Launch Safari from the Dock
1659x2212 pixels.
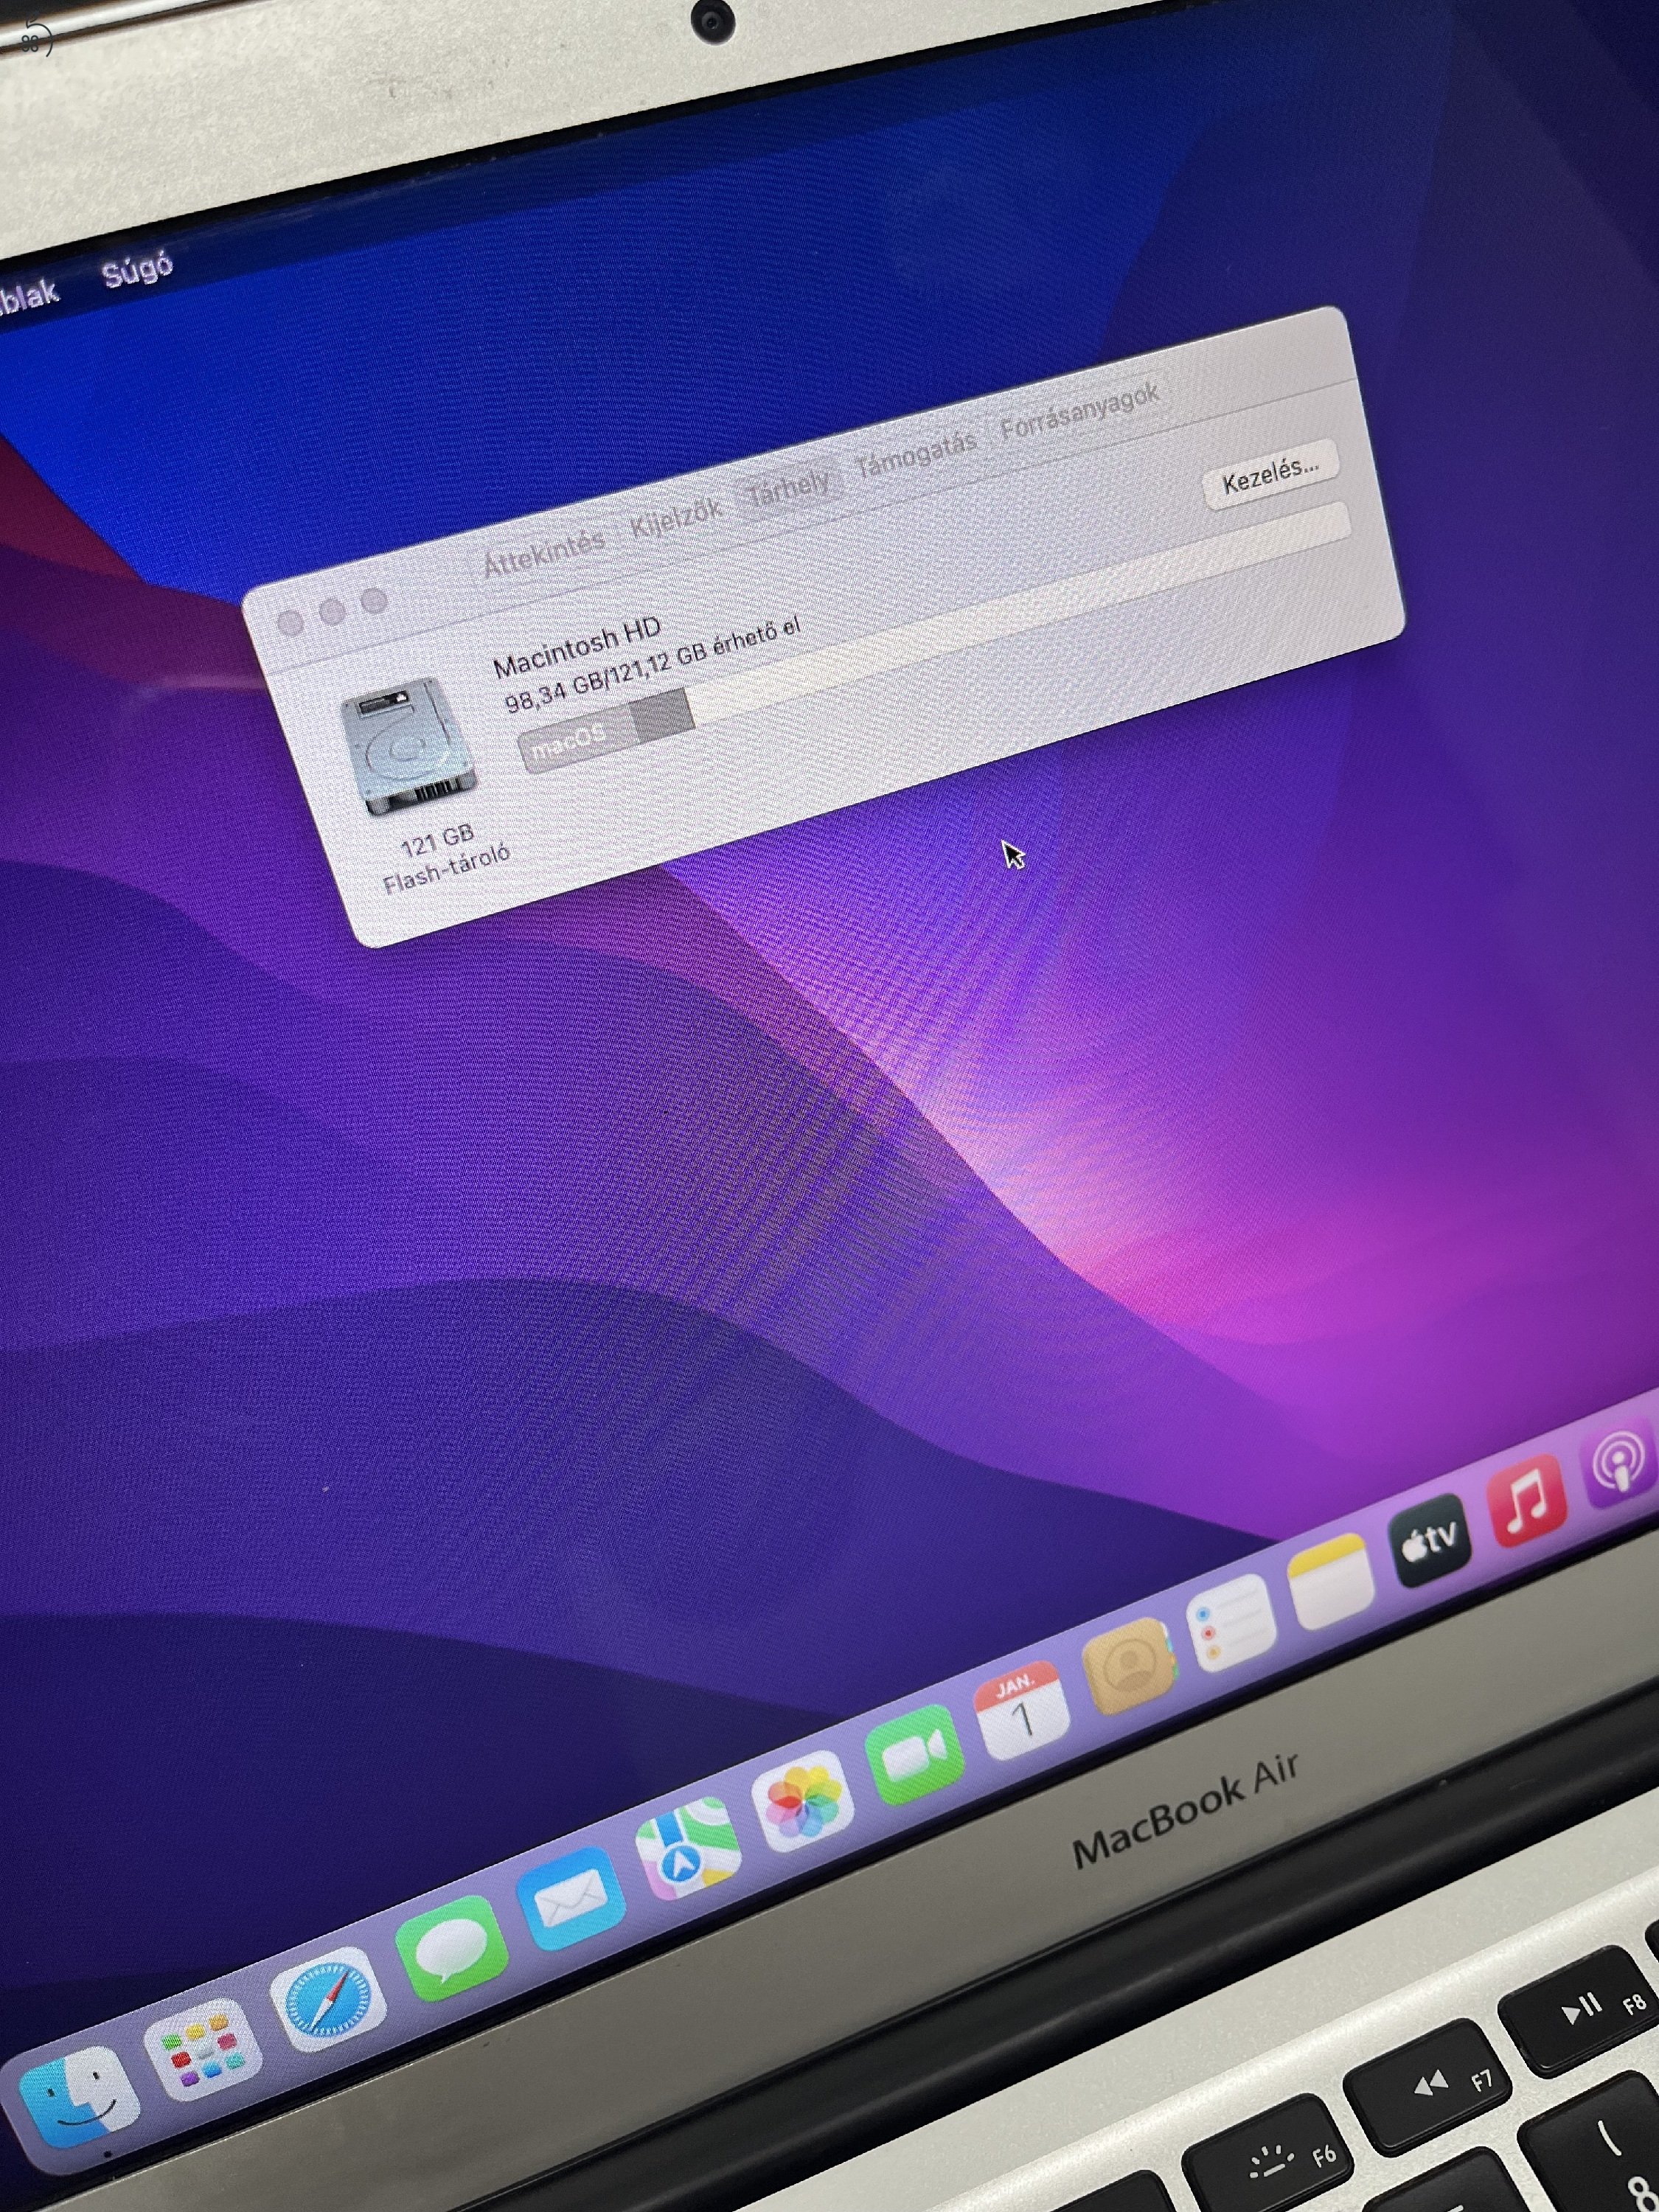click(327, 1998)
